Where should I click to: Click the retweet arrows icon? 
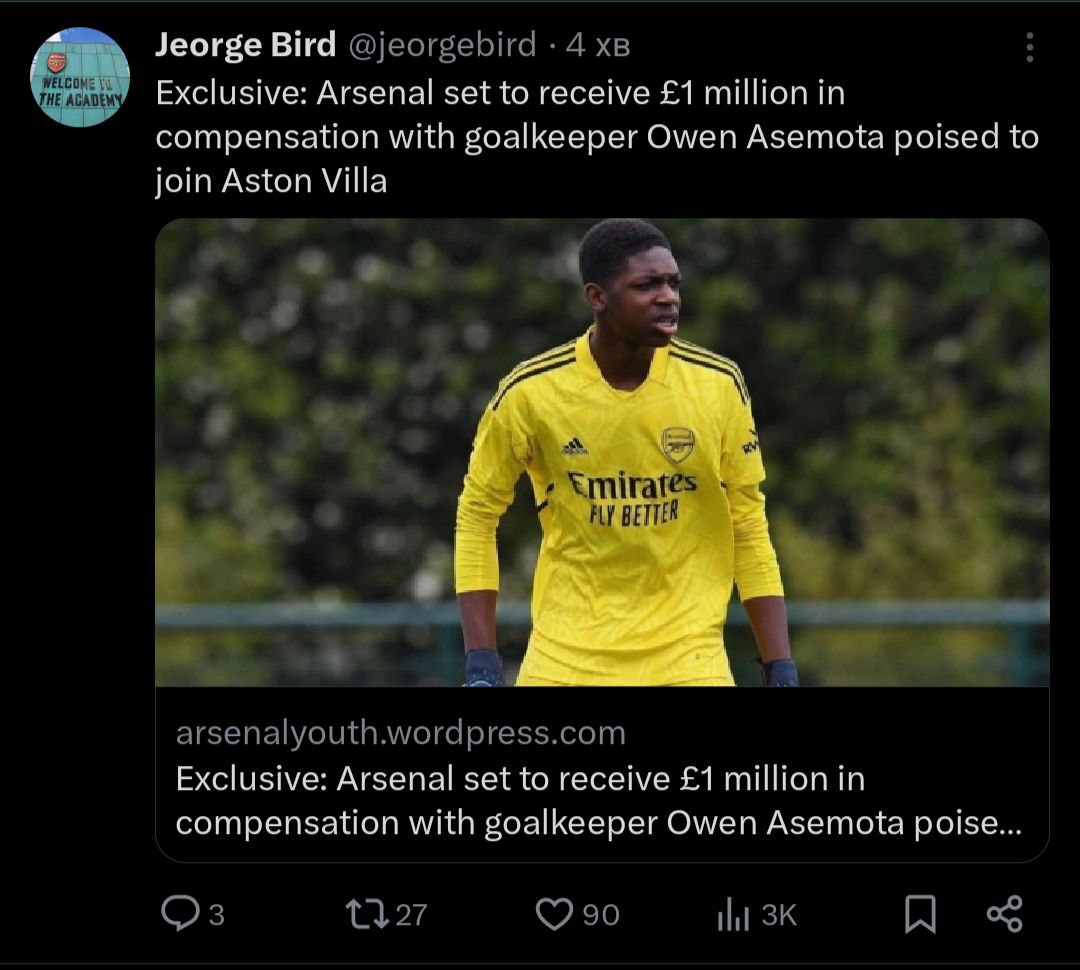coord(365,913)
